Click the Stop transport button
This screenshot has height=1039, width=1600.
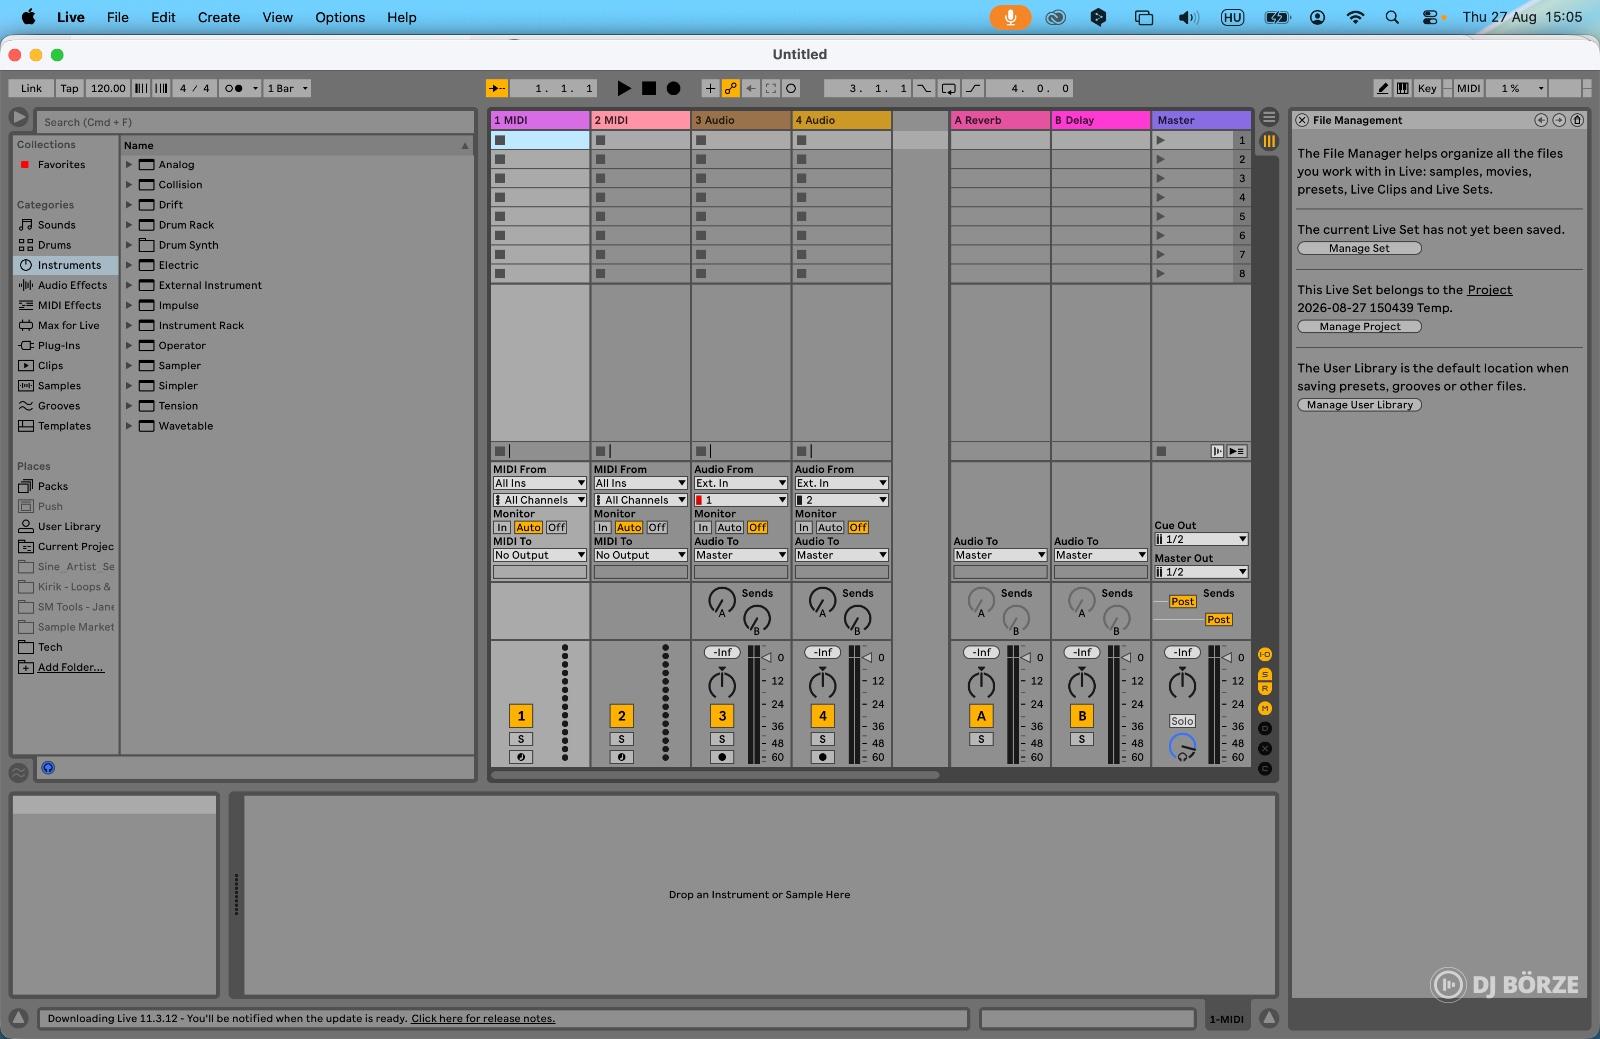coord(649,88)
